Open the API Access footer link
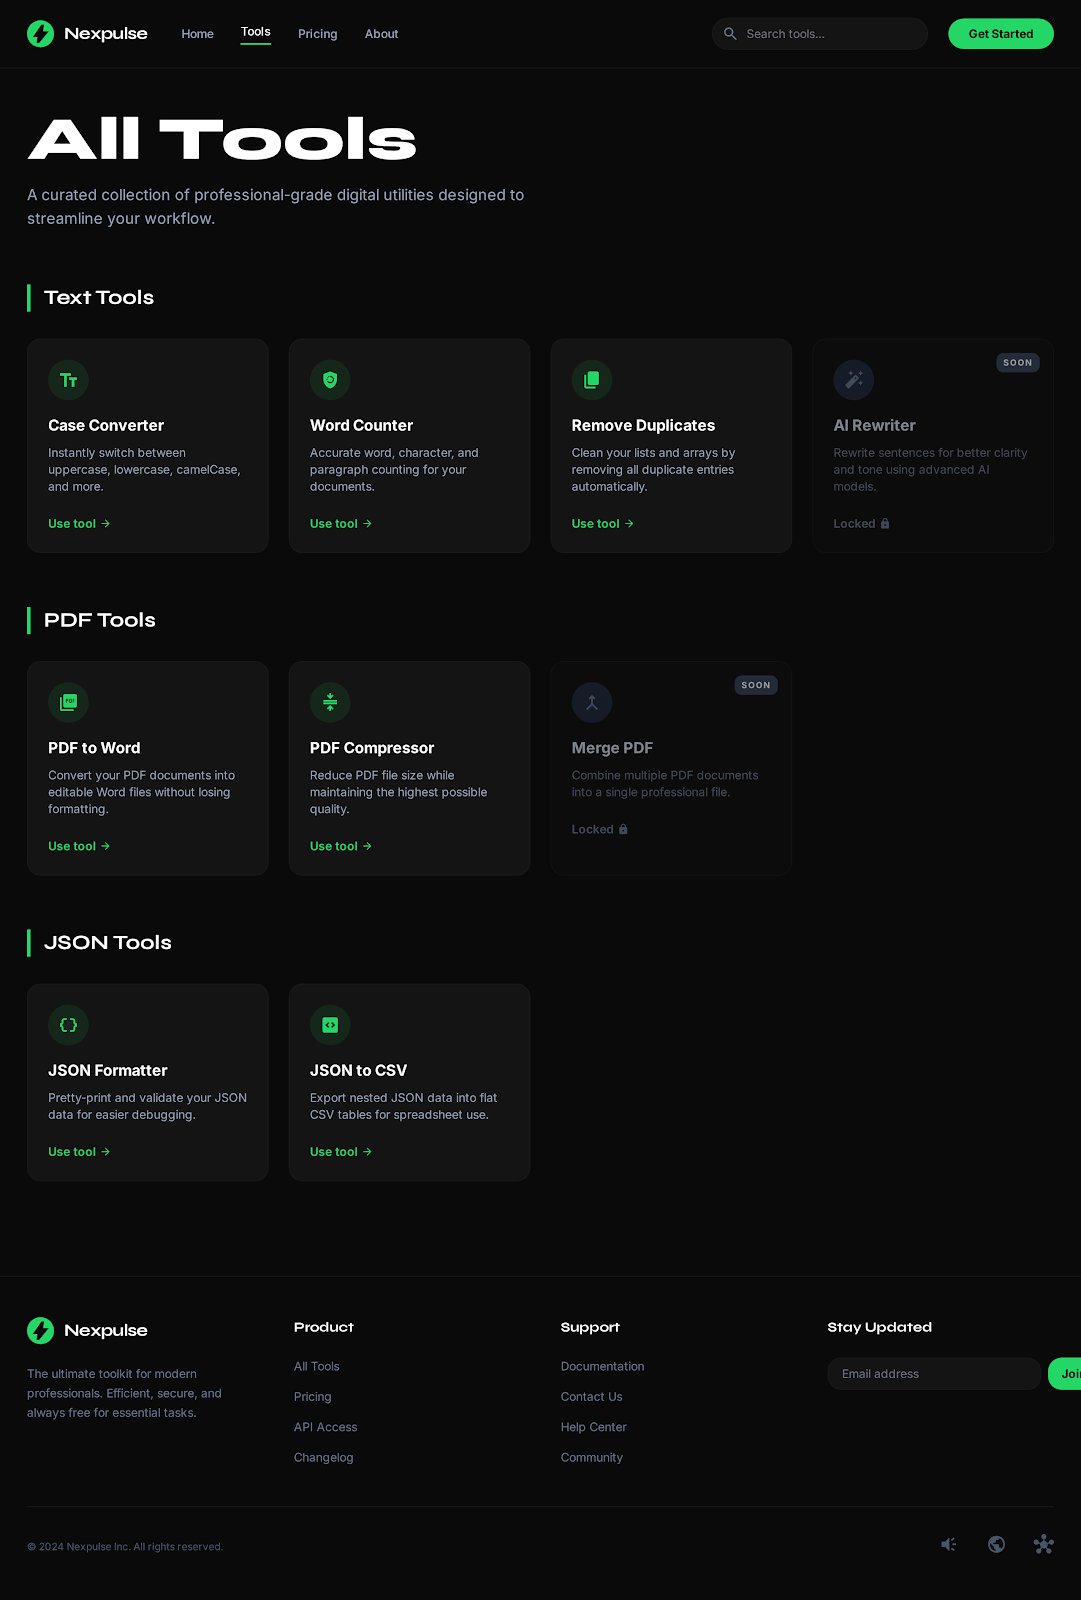1081x1600 pixels. point(326,1427)
